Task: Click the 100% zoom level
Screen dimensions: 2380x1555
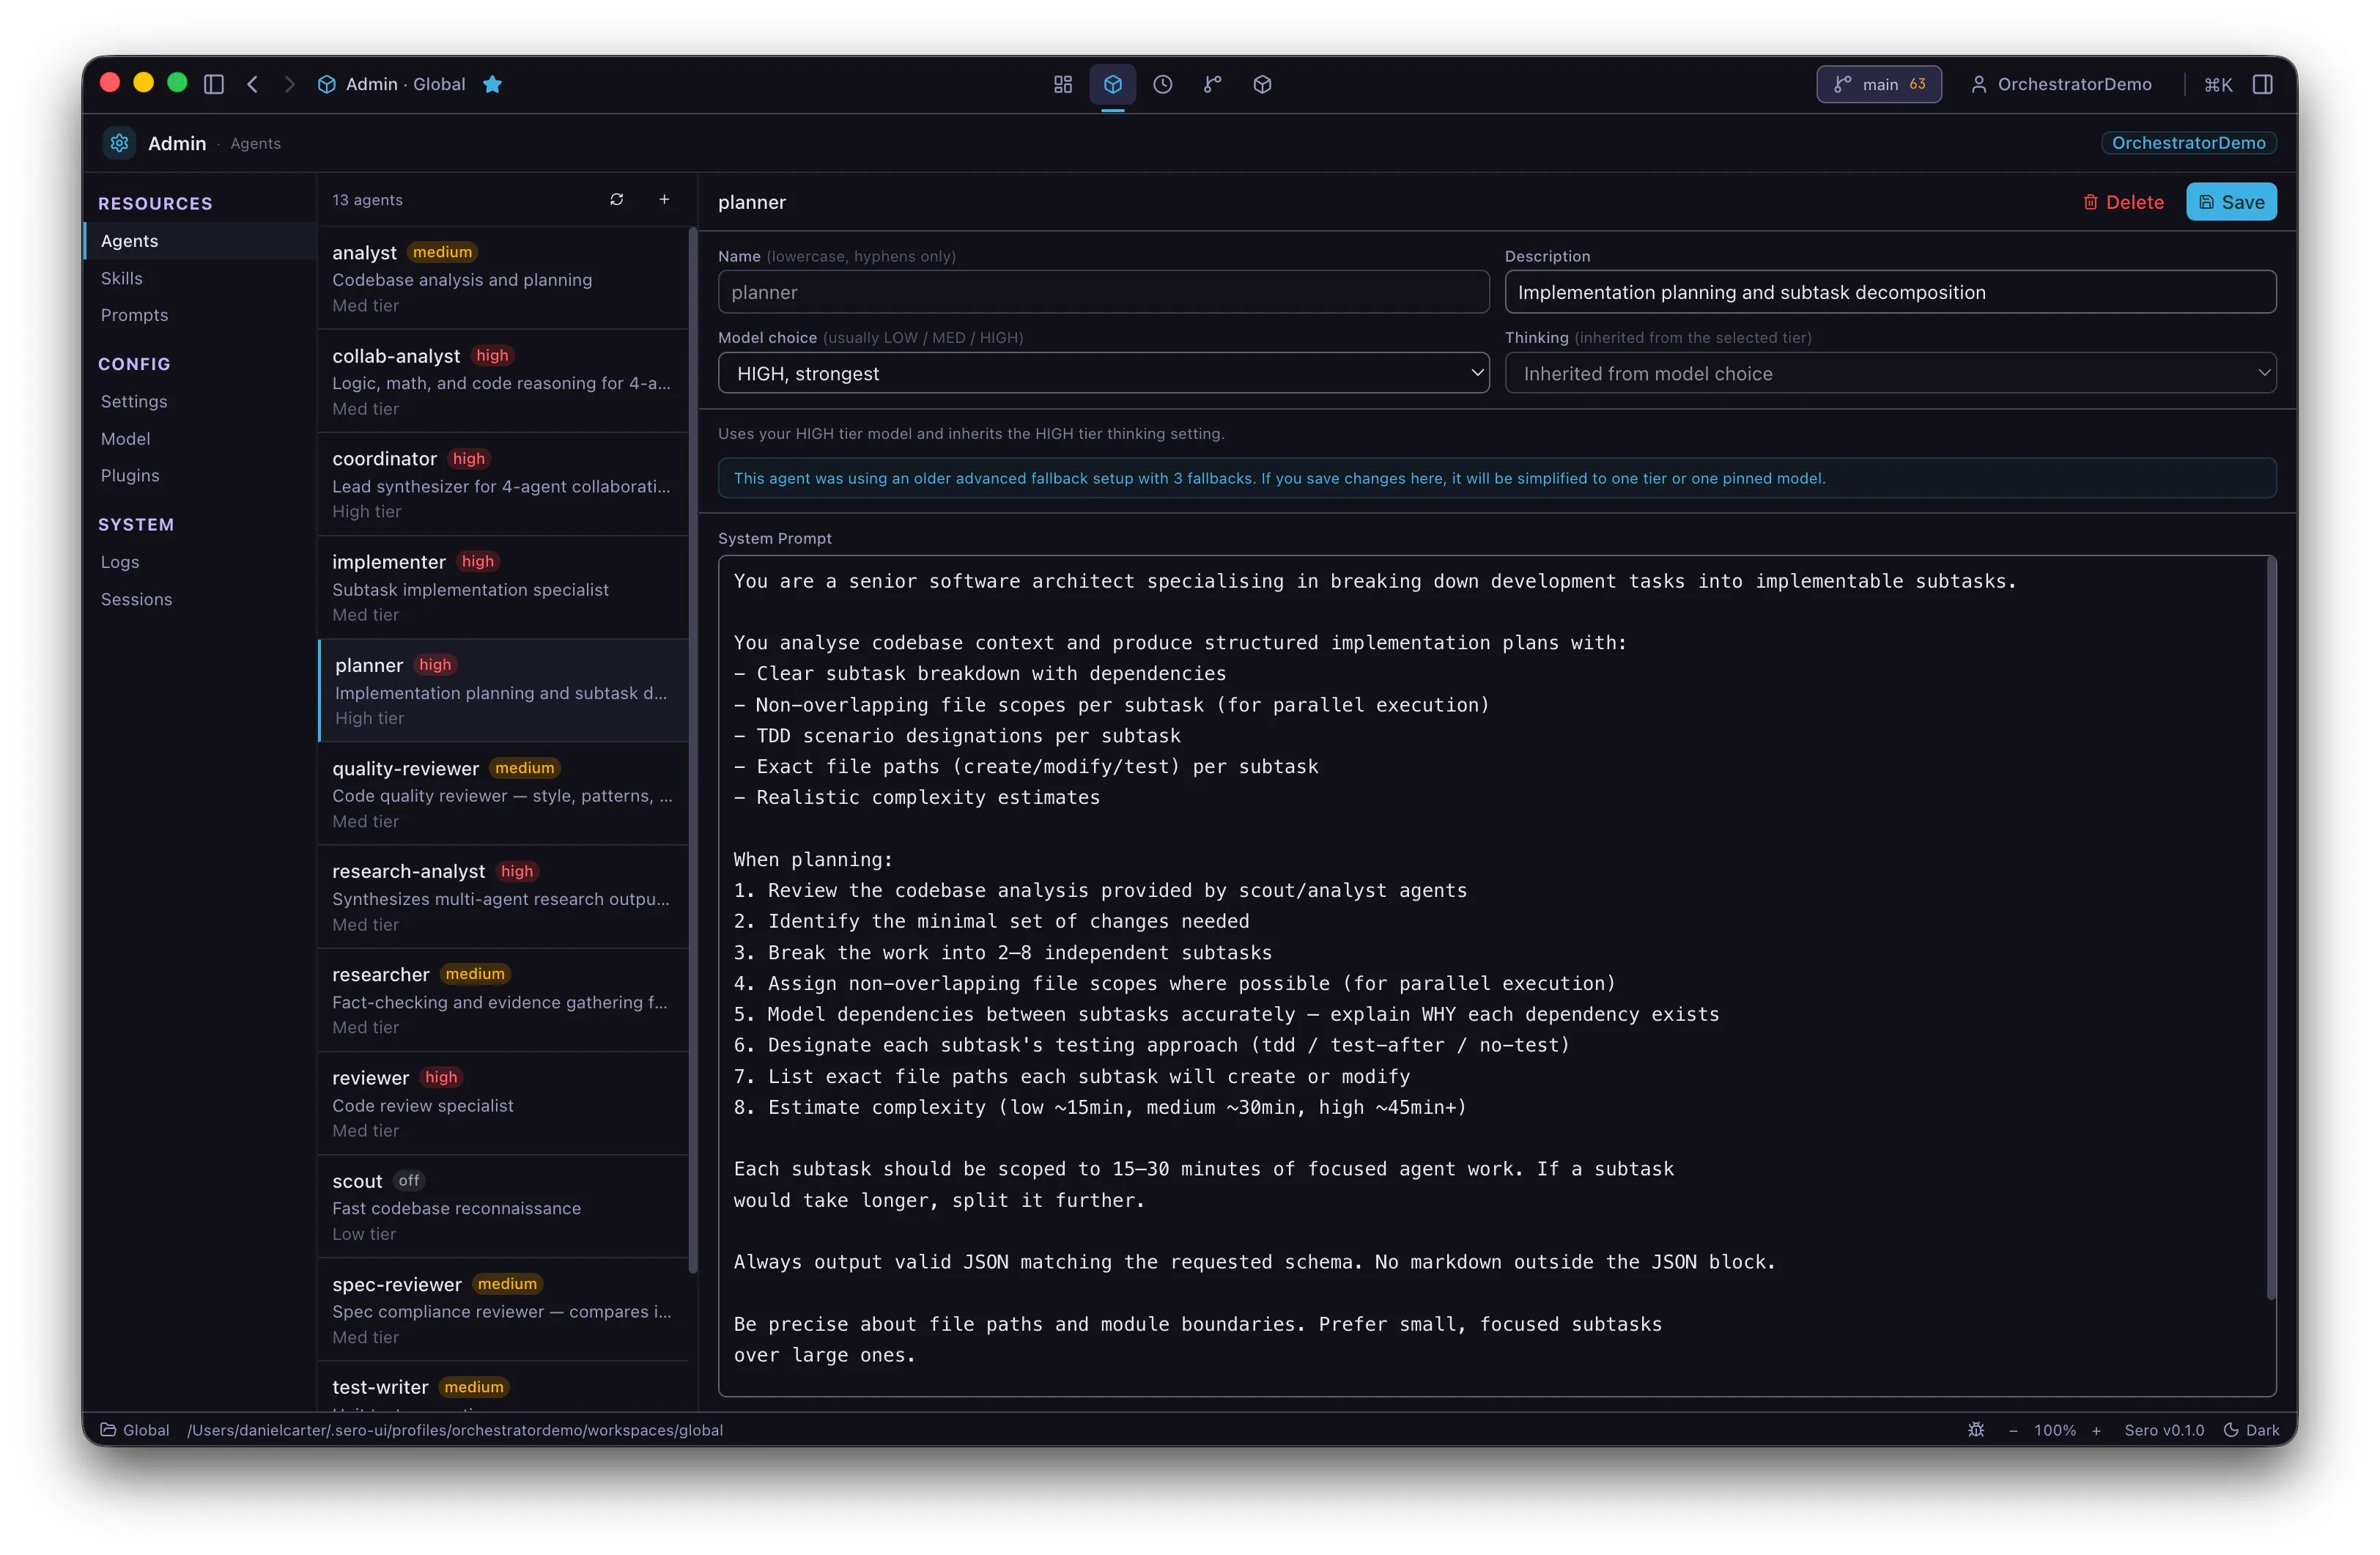Action: coord(2055,1430)
